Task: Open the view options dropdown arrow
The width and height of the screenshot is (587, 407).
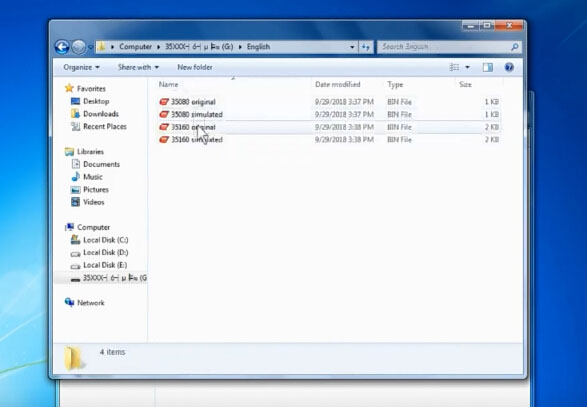Action: click(x=467, y=67)
